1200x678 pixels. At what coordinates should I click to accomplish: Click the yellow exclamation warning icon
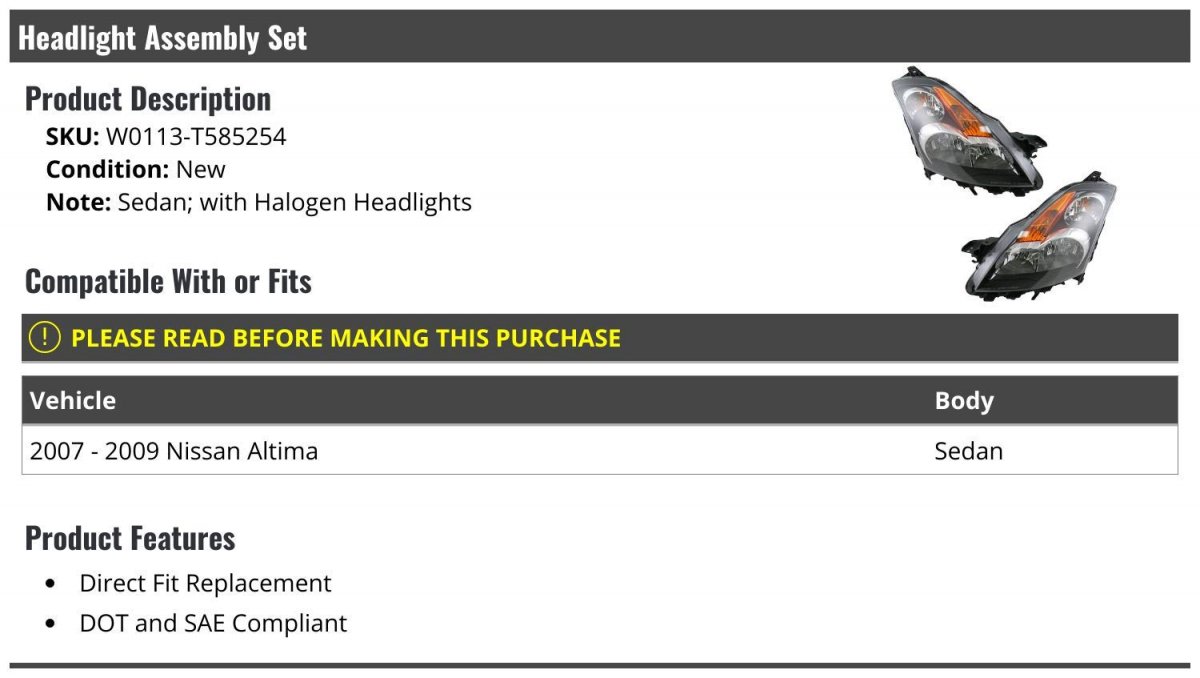click(x=45, y=338)
